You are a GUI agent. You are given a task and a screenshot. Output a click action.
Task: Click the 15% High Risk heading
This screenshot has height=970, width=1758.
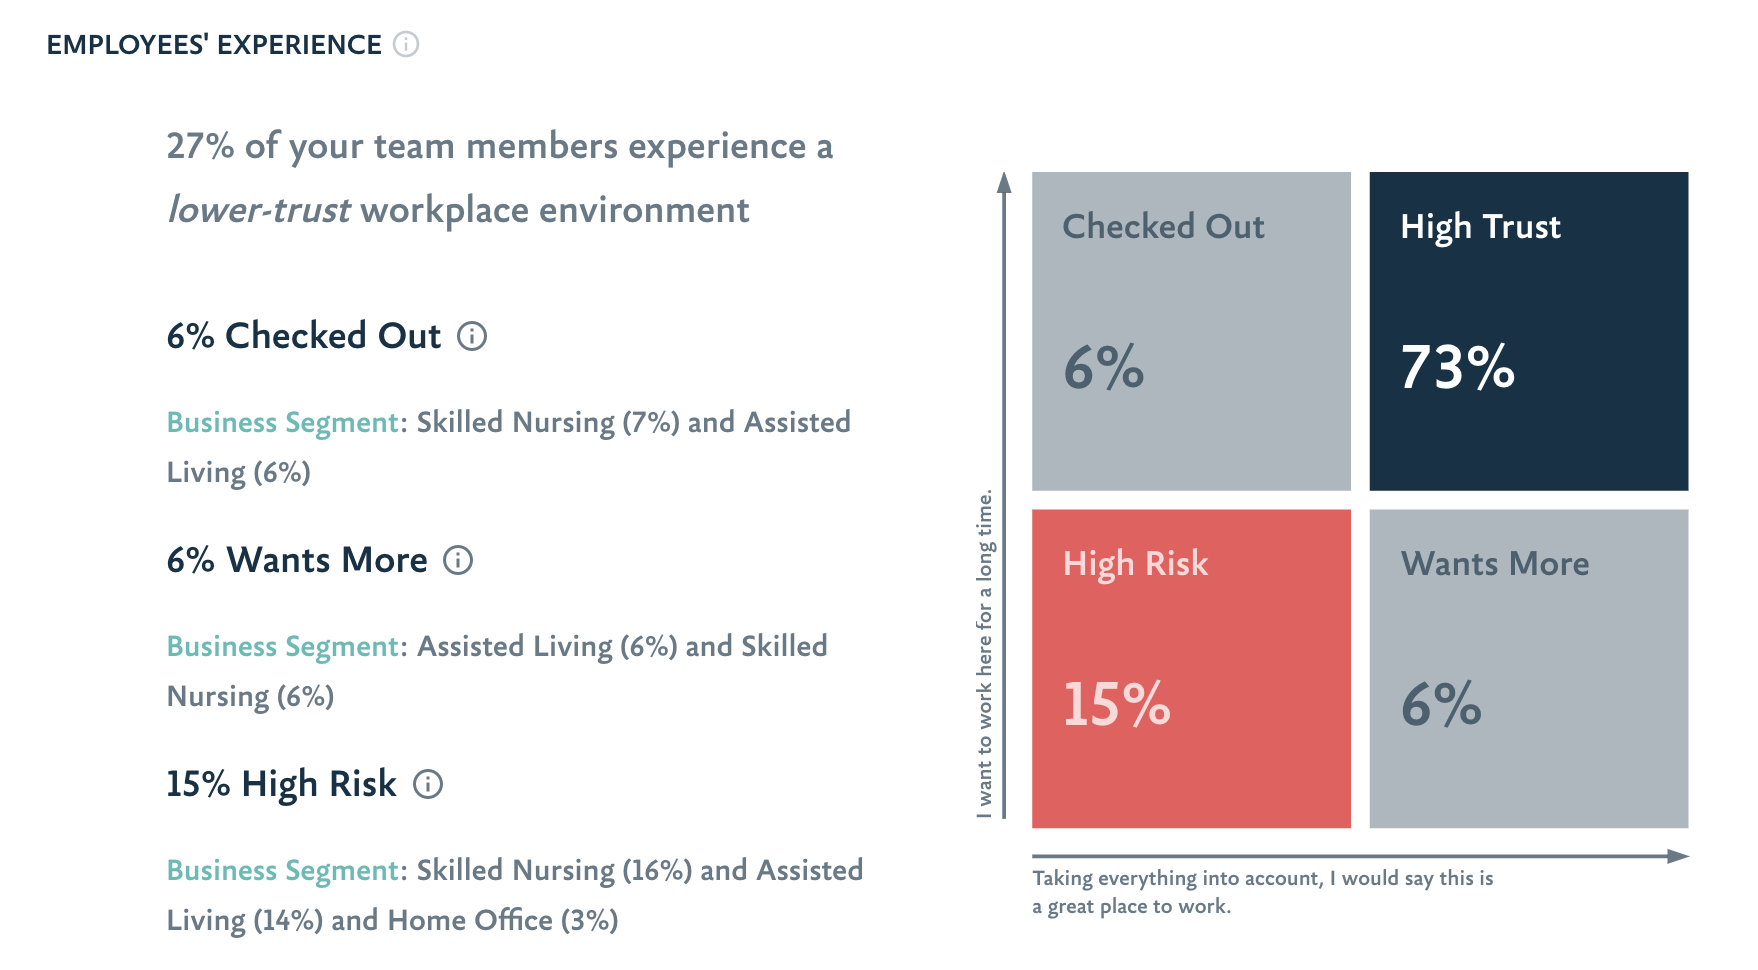[x=281, y=784]
